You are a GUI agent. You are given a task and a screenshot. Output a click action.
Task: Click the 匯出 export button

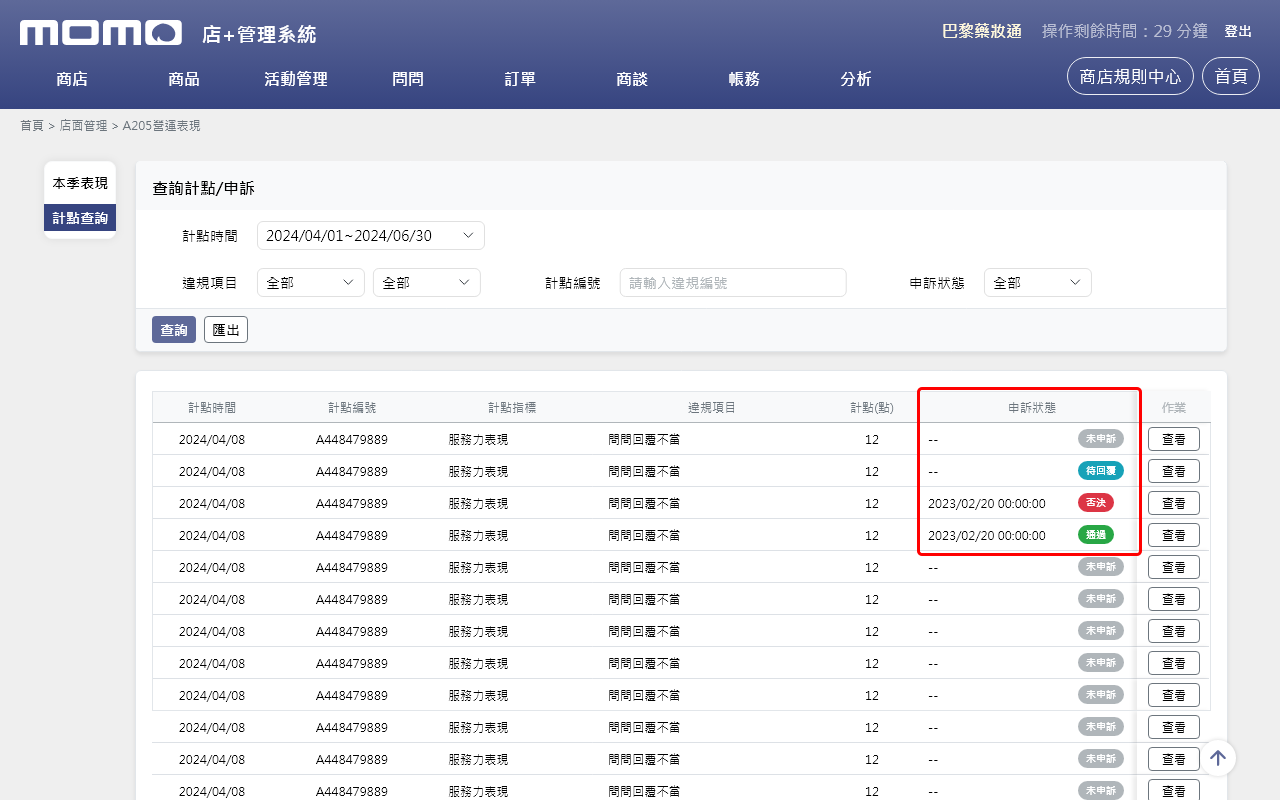tap(226, 330)
